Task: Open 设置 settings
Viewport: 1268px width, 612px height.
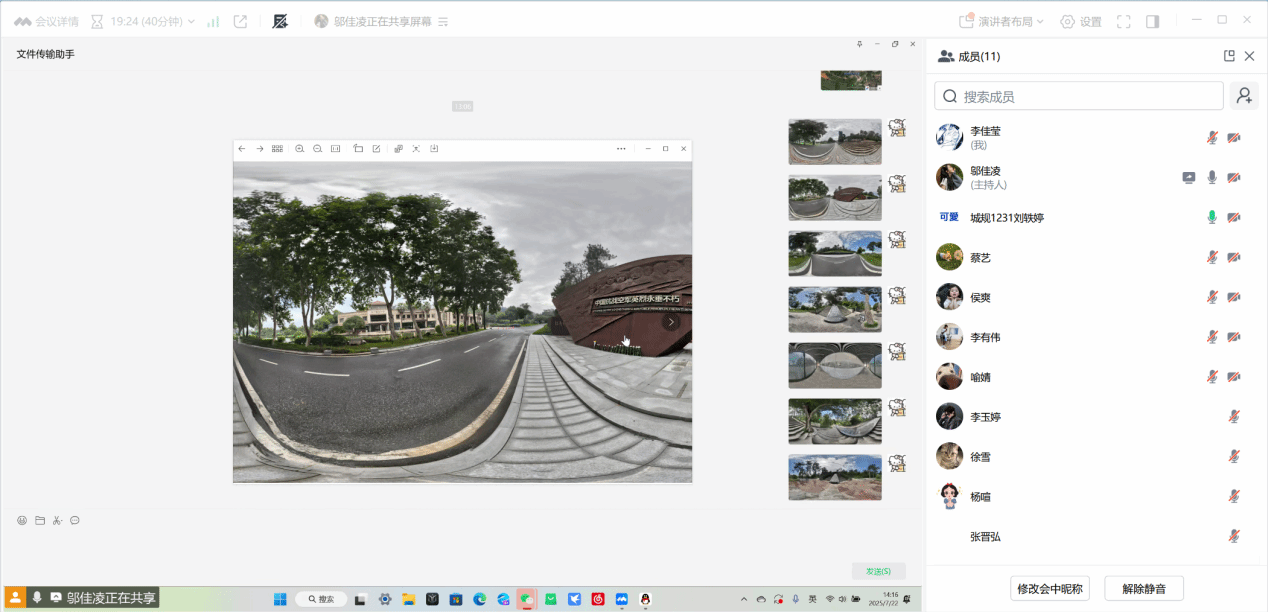Action: [x=1080, y=21]
